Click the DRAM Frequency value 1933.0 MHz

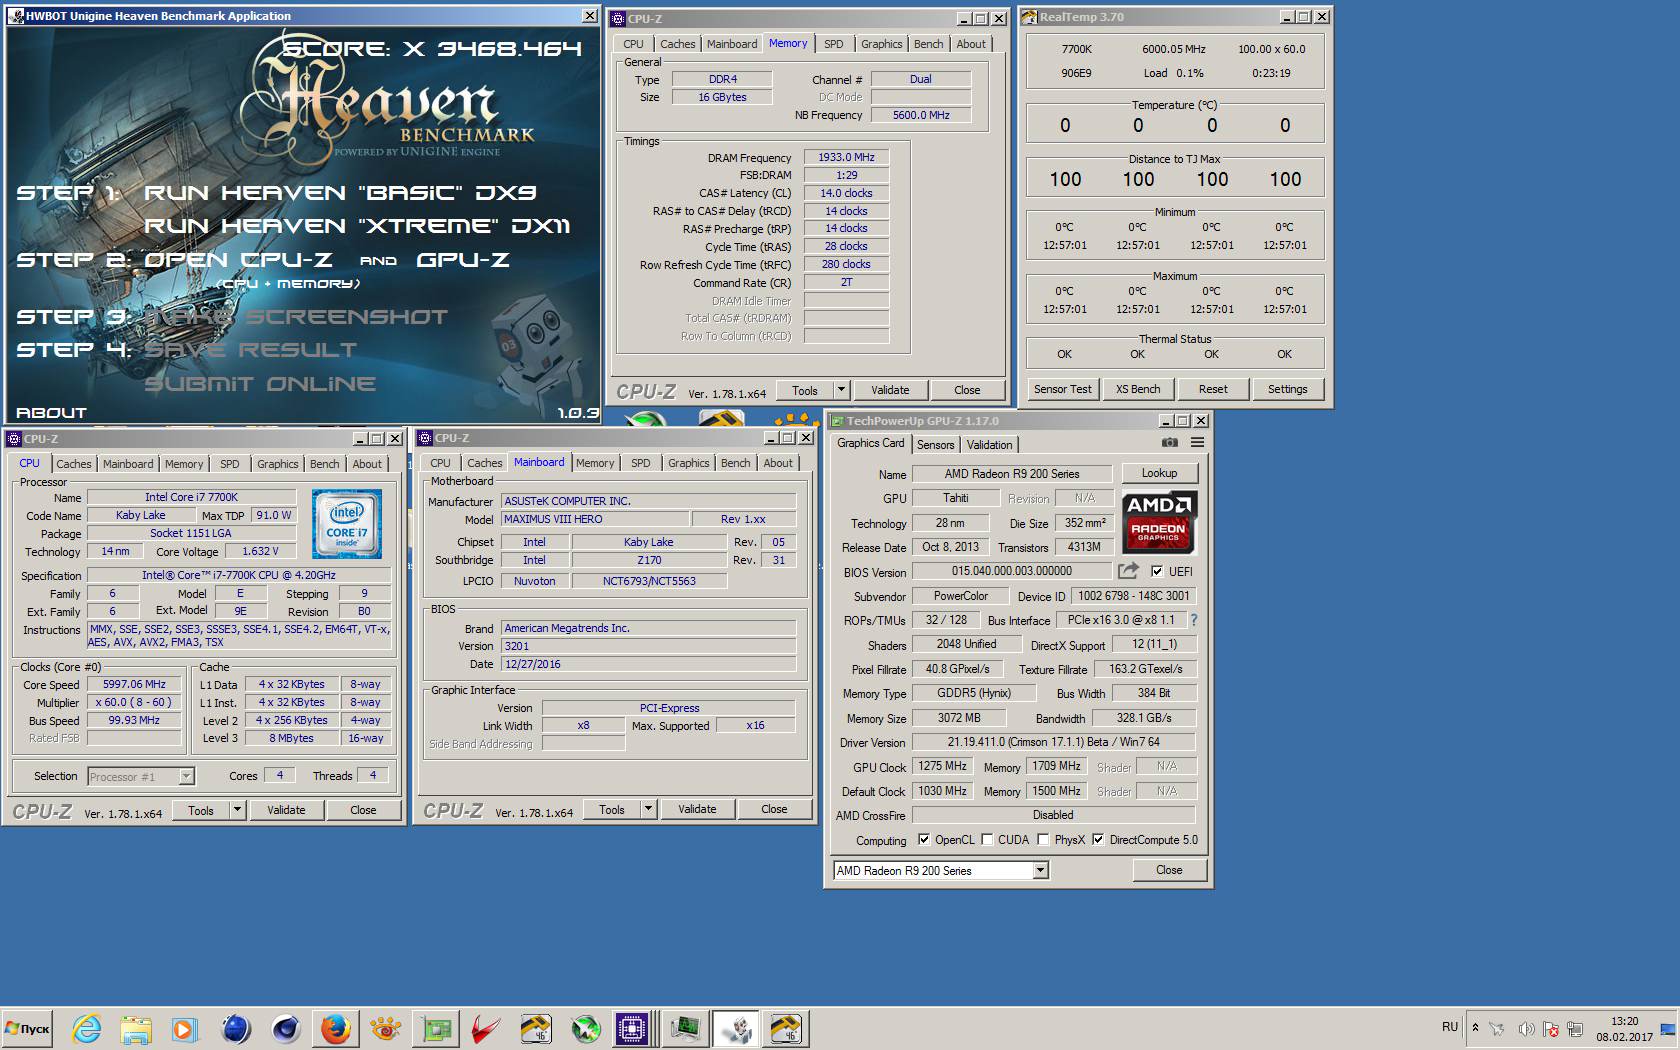(x=846, y=157)
